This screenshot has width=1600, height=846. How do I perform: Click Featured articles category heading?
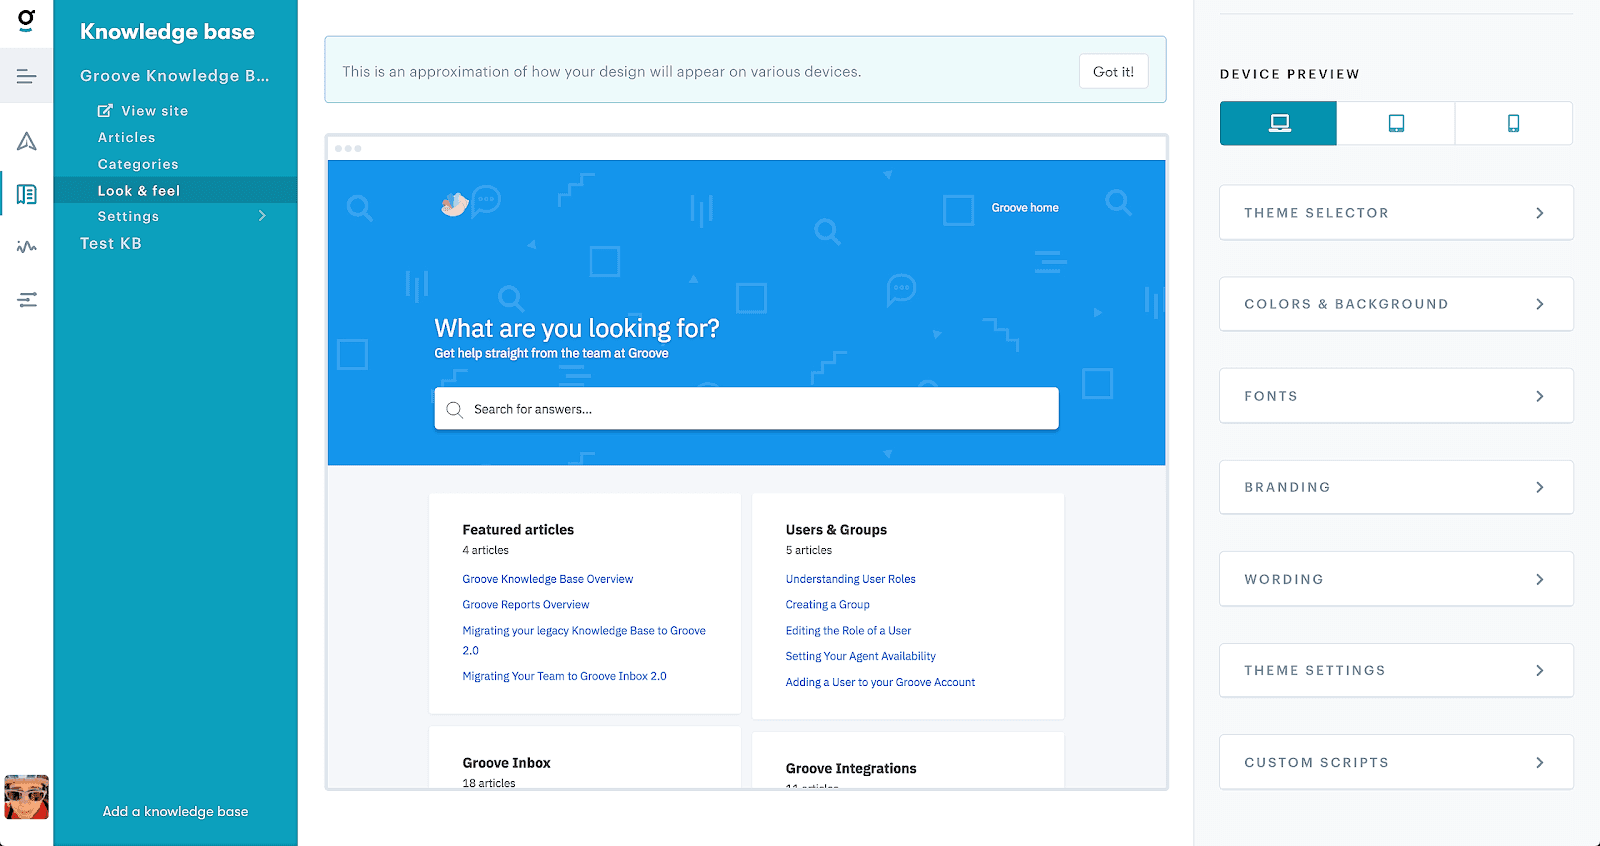(x=518, y=530)
